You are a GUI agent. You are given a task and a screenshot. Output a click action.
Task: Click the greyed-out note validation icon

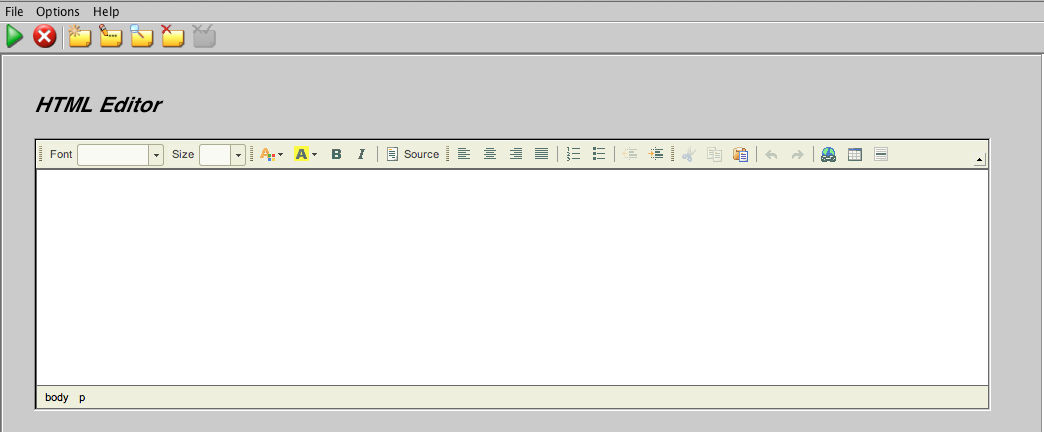[x=204, y=36]
